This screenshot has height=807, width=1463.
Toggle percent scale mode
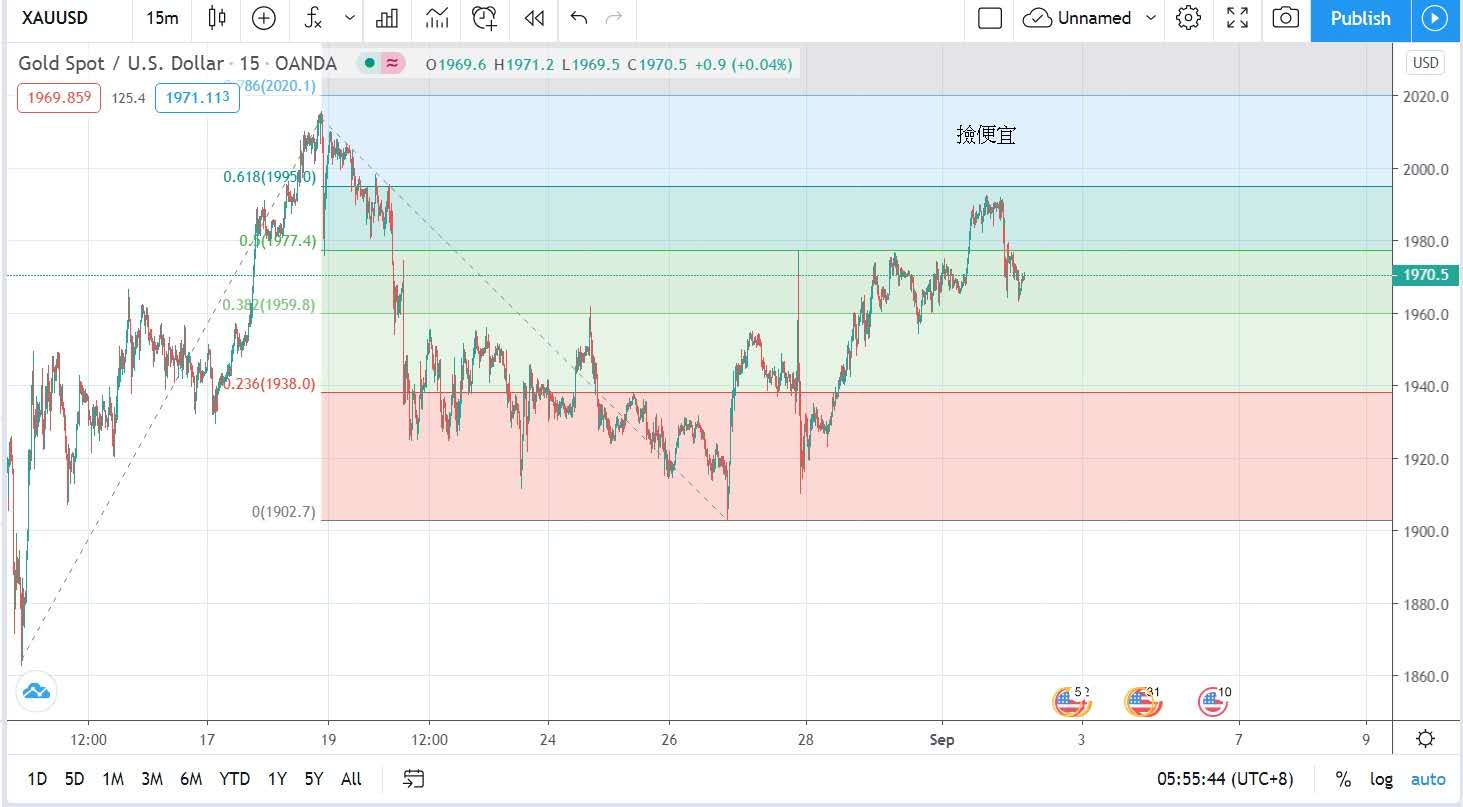[x=1343, y=779]
